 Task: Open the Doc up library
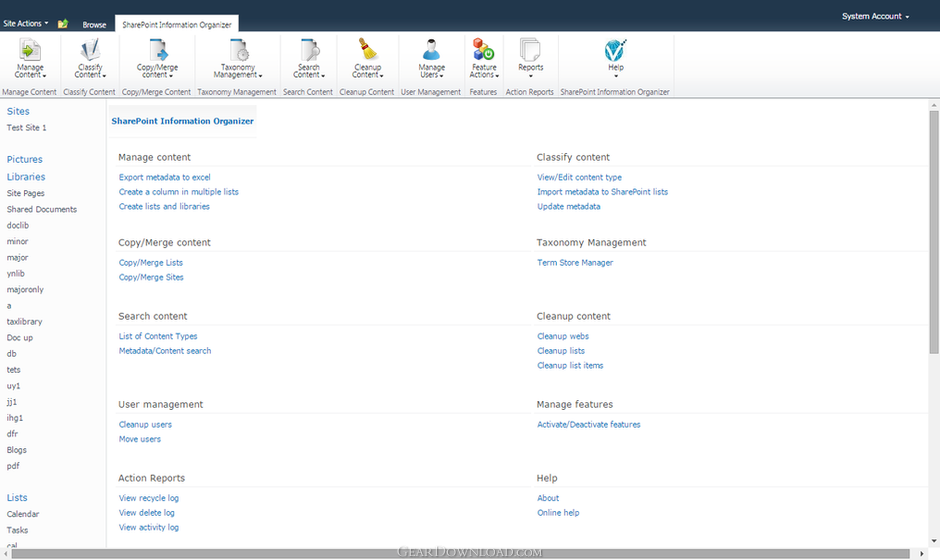point(20,338)
